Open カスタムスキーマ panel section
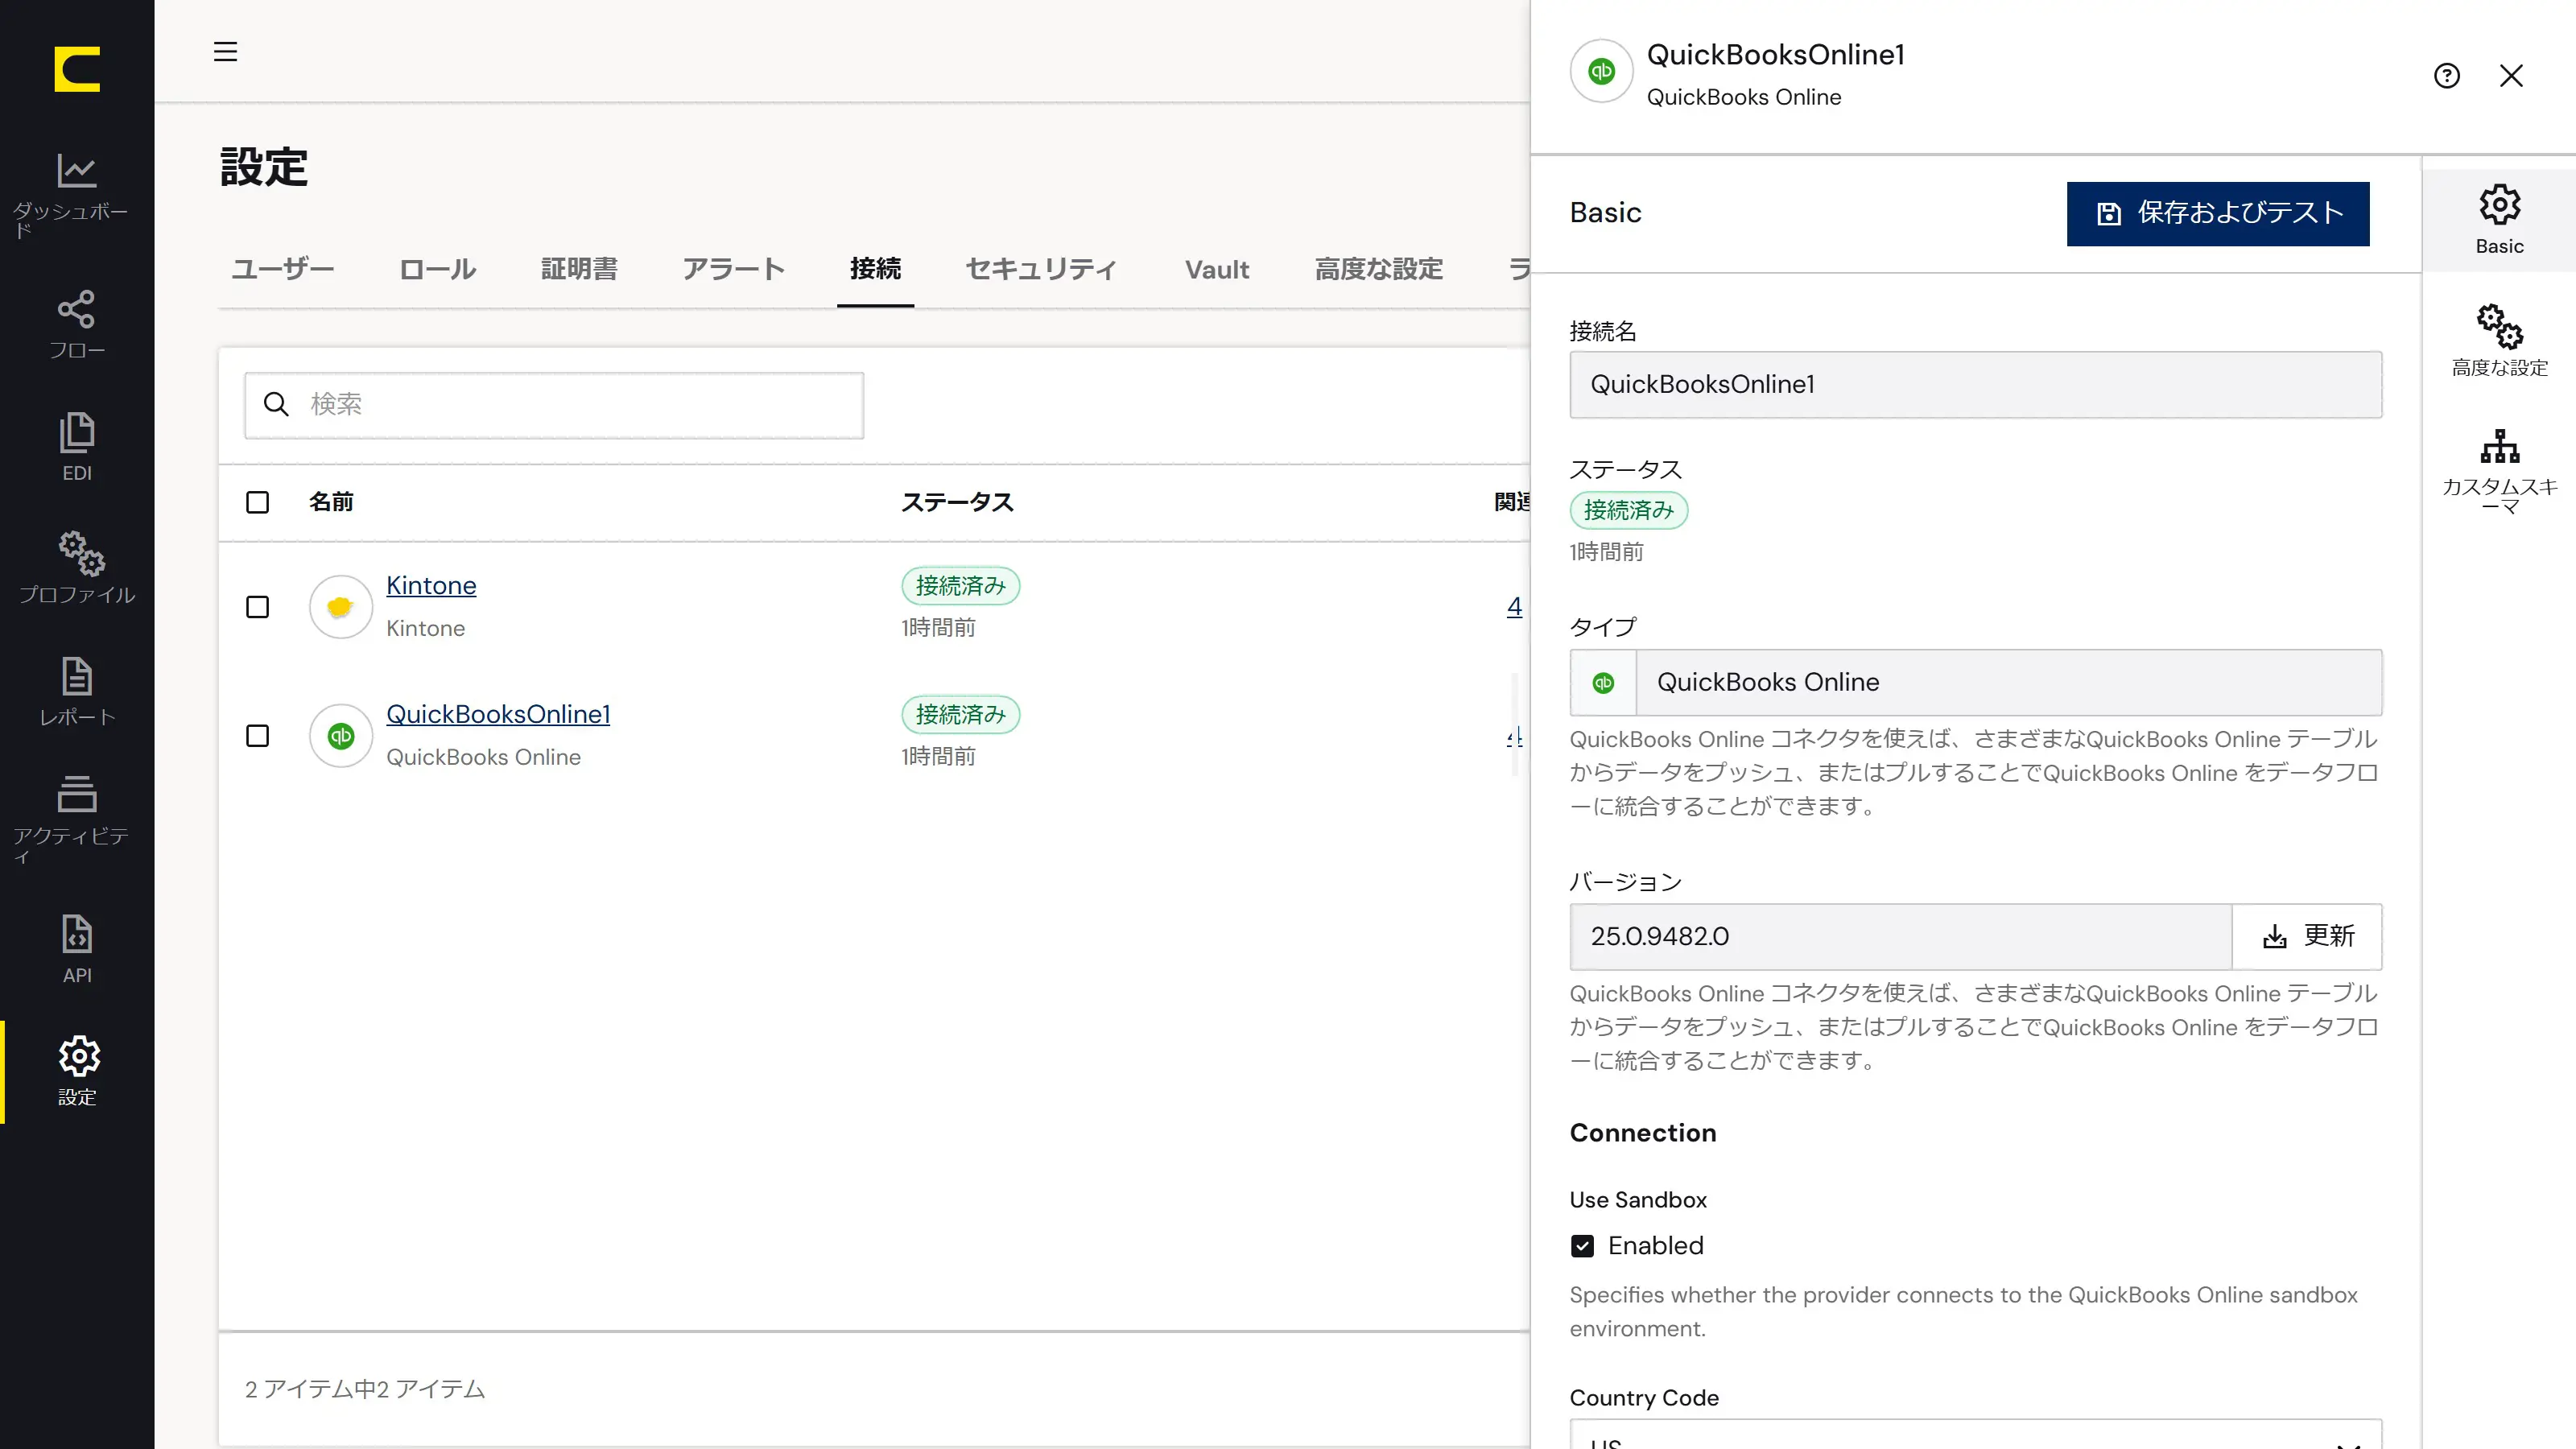This screenshot has width=2576, height=1449. (x=2499, y=470)
